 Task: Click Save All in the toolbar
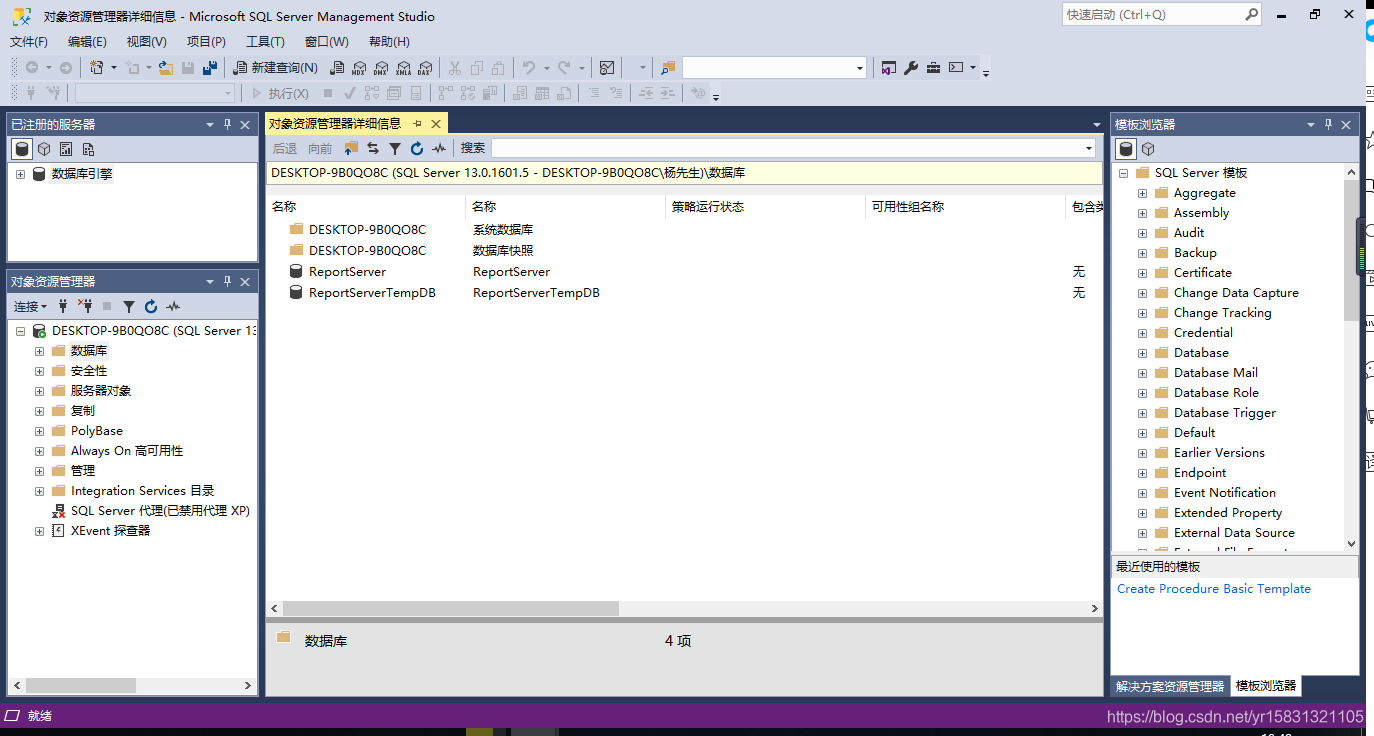coord(210,68)
